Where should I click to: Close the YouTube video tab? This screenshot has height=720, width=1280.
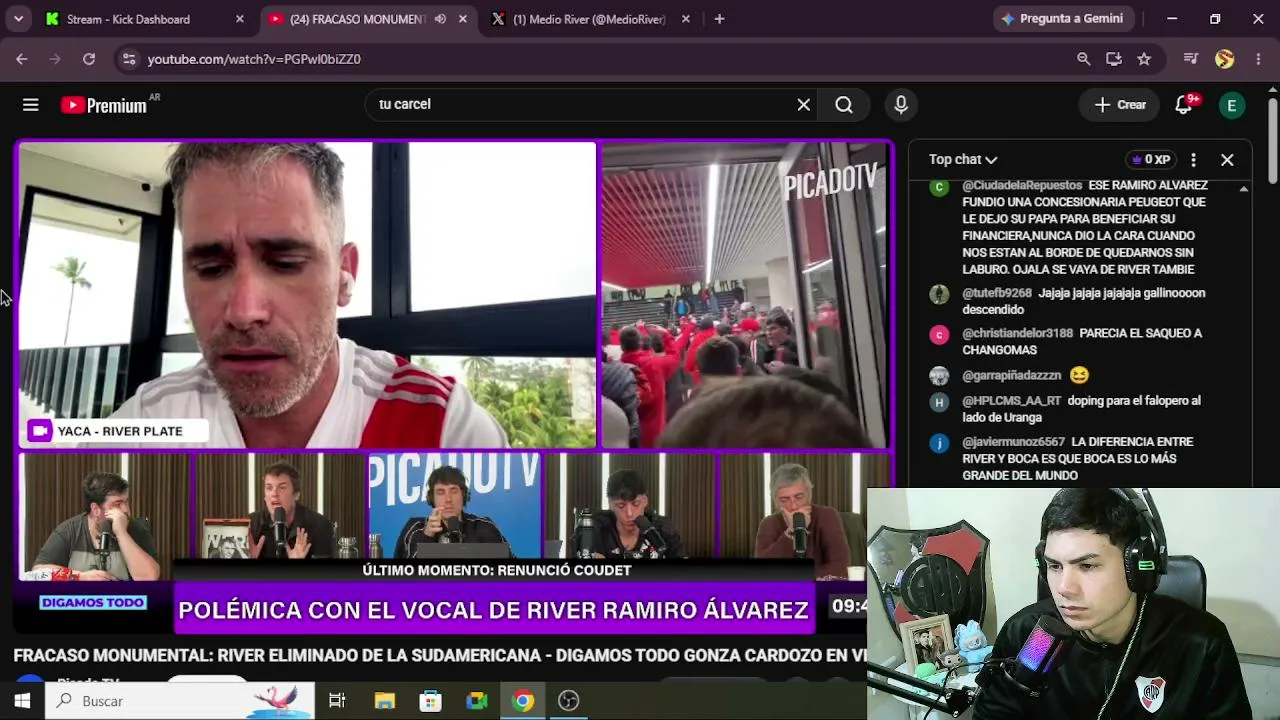[x=462, y=19]
